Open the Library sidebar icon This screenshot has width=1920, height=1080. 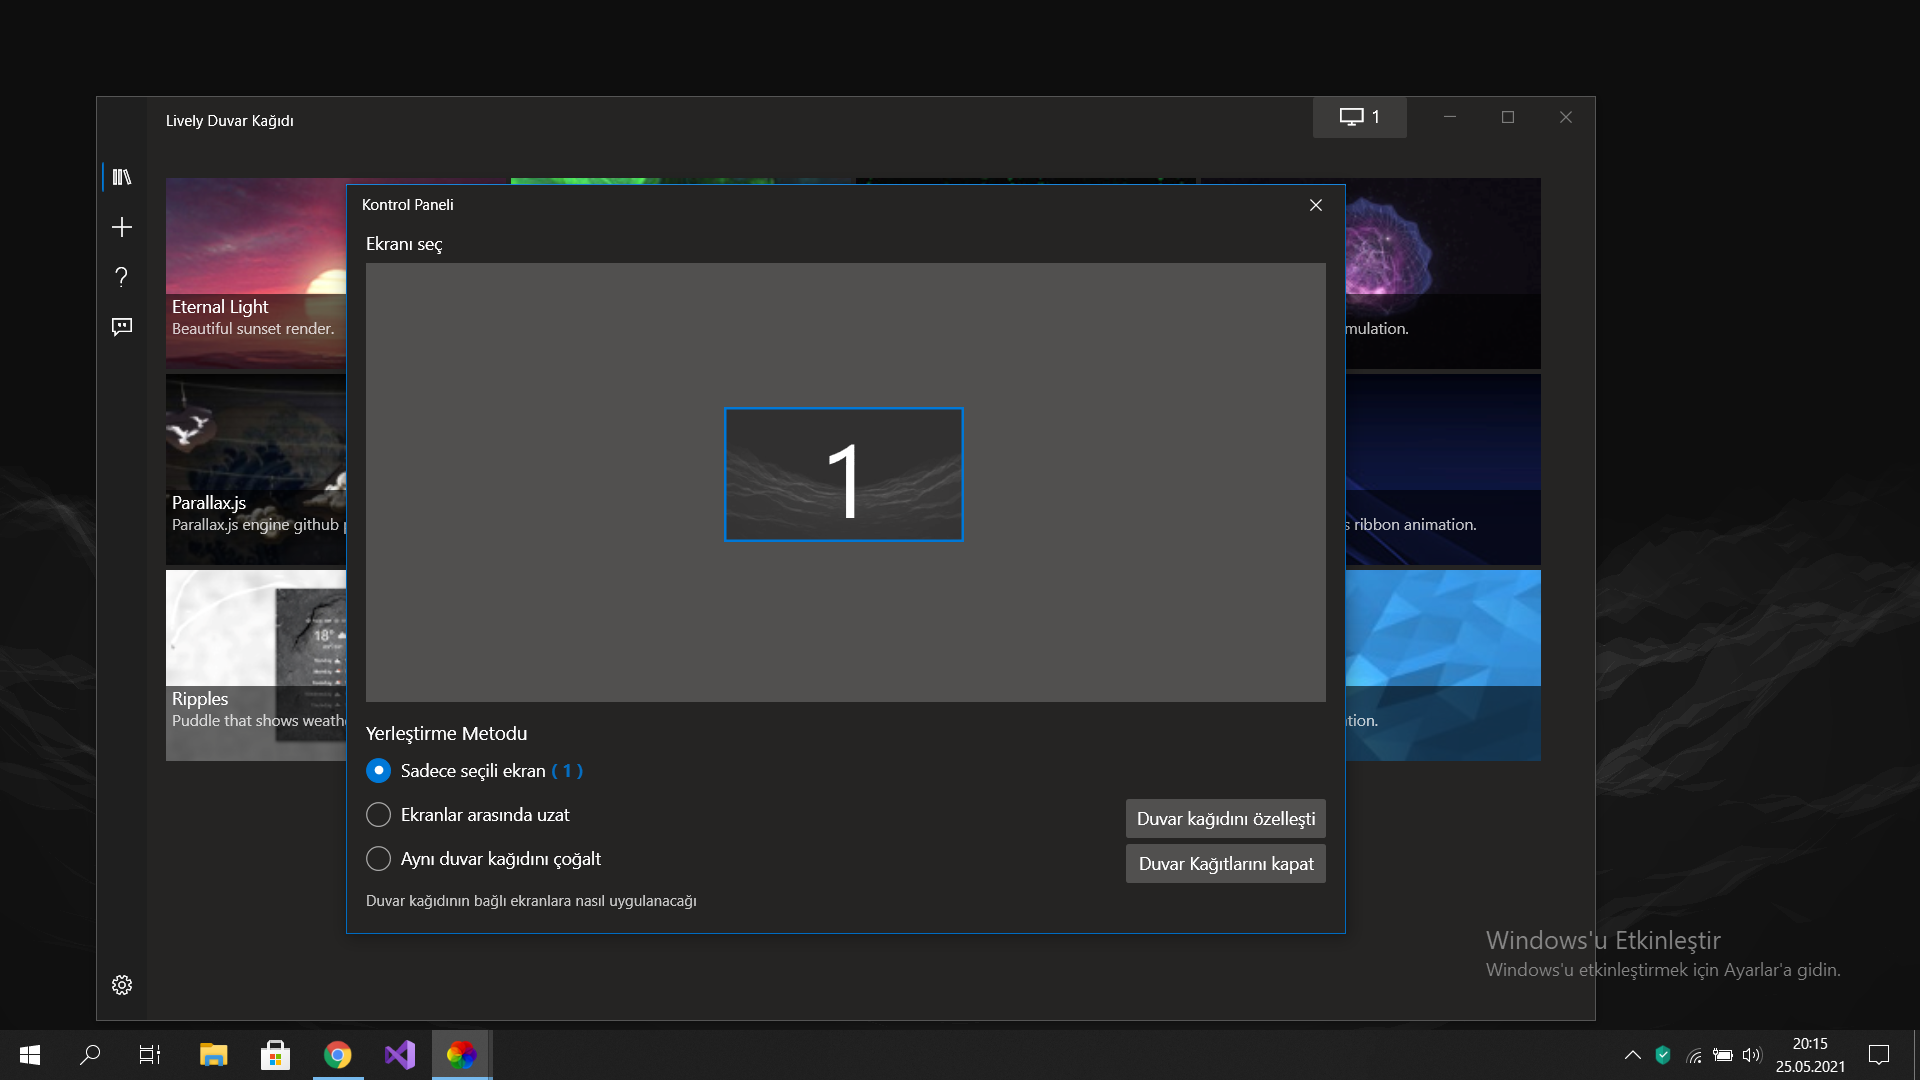click(x=122, y=177)
